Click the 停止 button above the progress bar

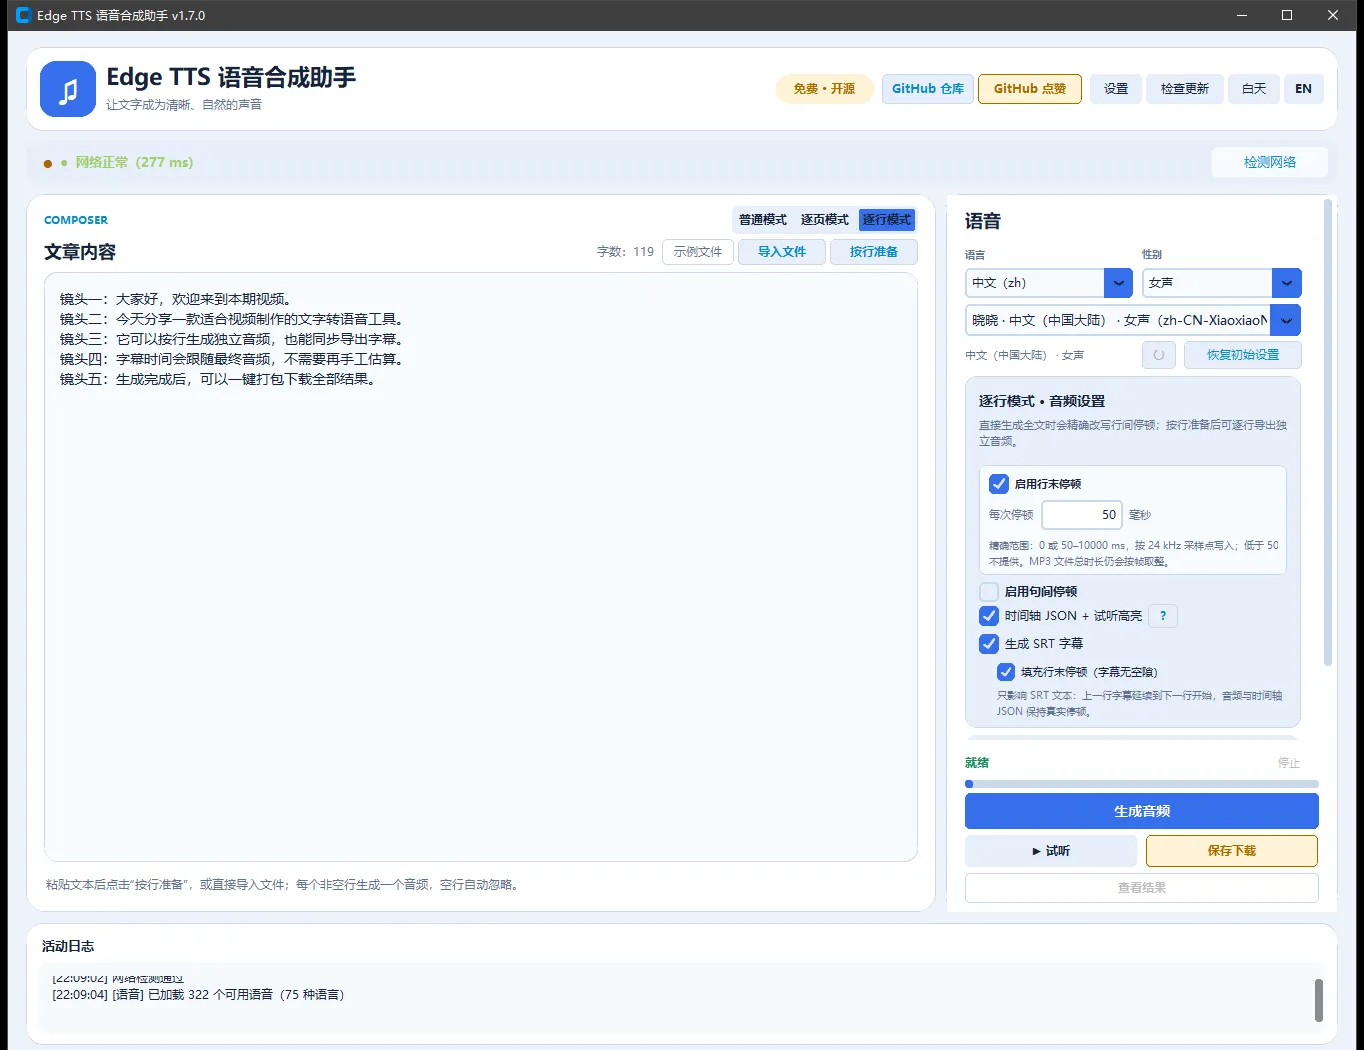click(x=1289, y=763)
